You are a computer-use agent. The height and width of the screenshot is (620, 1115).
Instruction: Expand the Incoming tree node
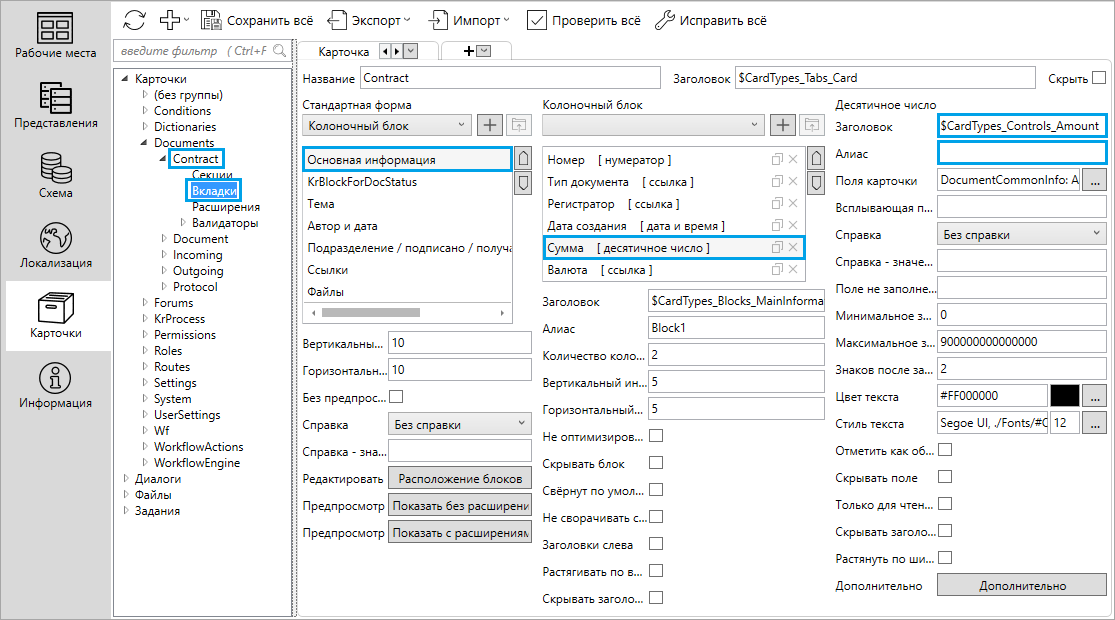click(166, 255)
